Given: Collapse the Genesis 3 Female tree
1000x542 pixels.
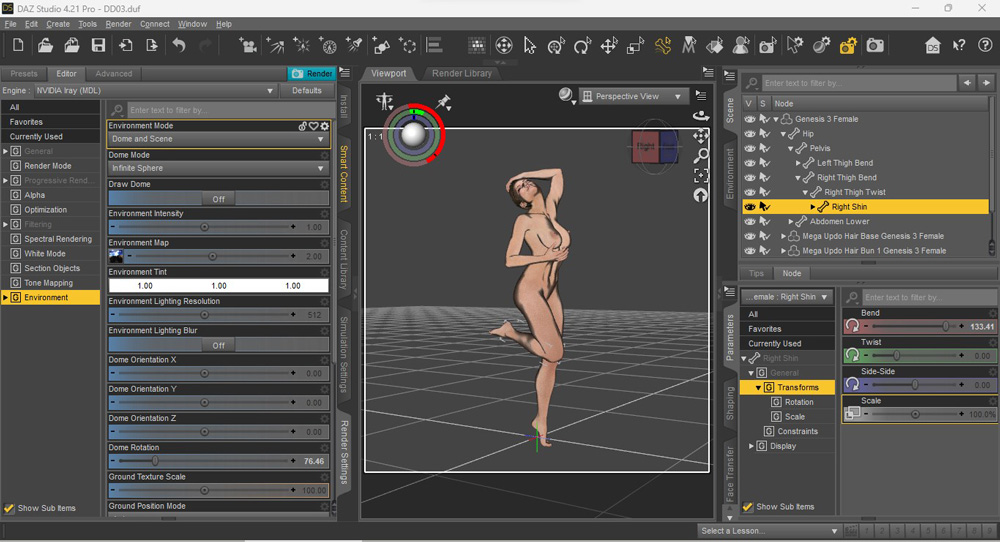Looking at the screenshot, I should [x=776, y=119].
